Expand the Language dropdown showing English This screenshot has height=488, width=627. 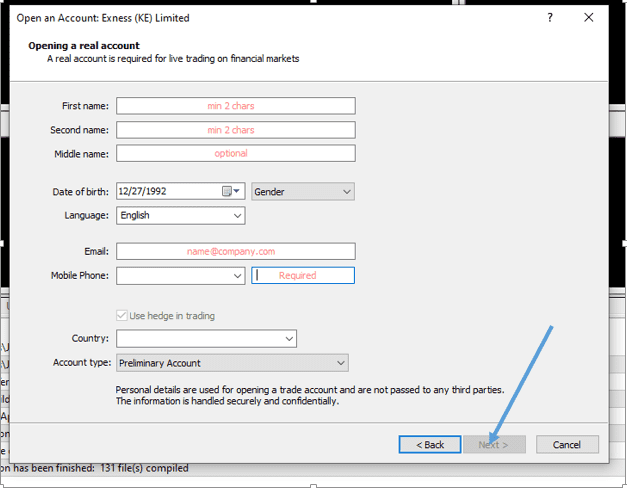pyautogui.click(x=181, y=215)
